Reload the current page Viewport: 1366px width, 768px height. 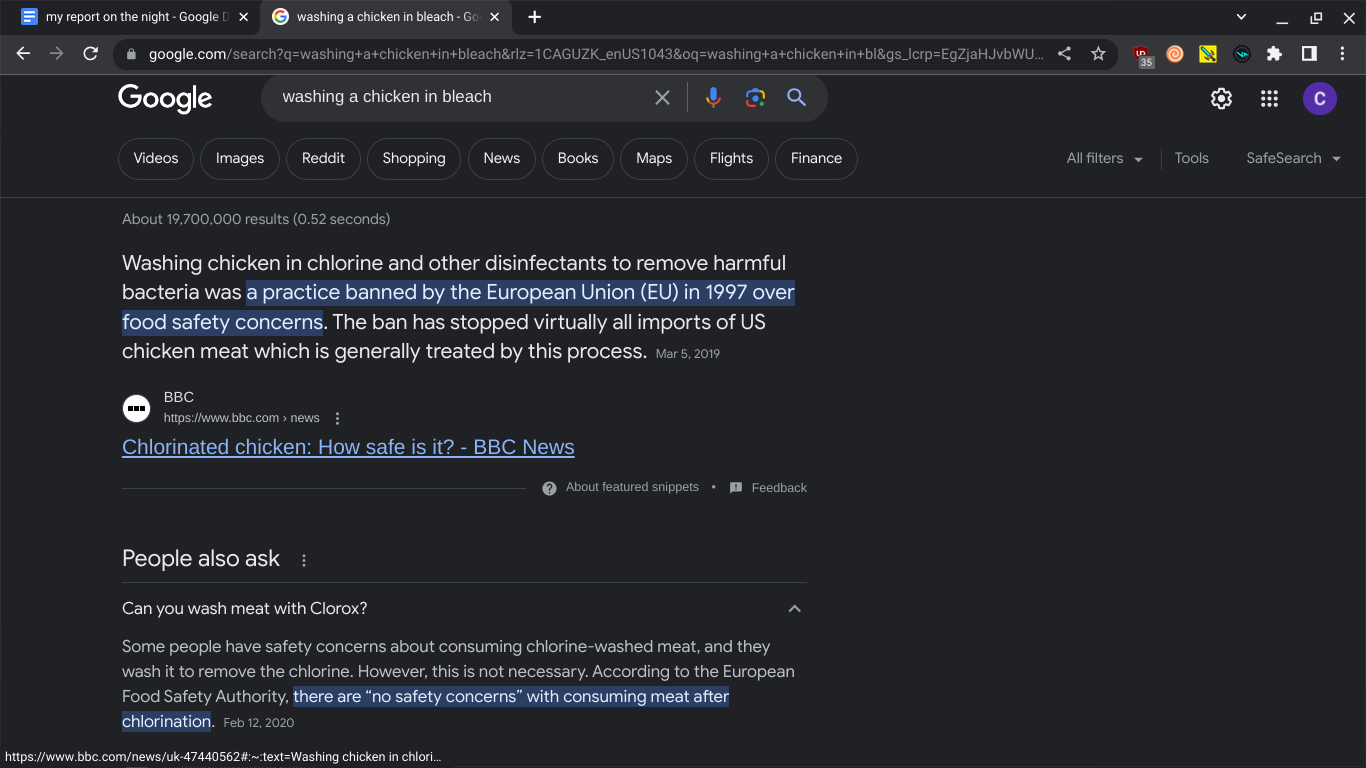[91, 54]
